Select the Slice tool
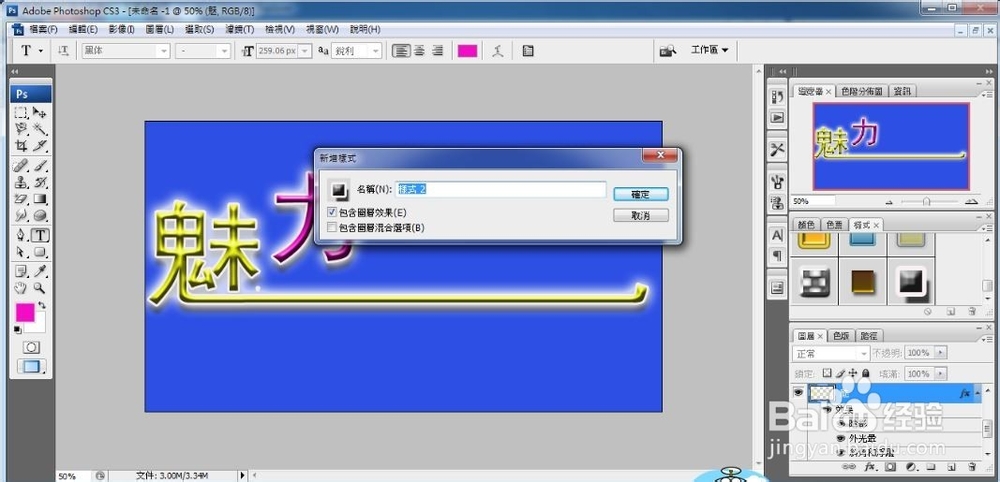1000x482 pixels. 40,145
